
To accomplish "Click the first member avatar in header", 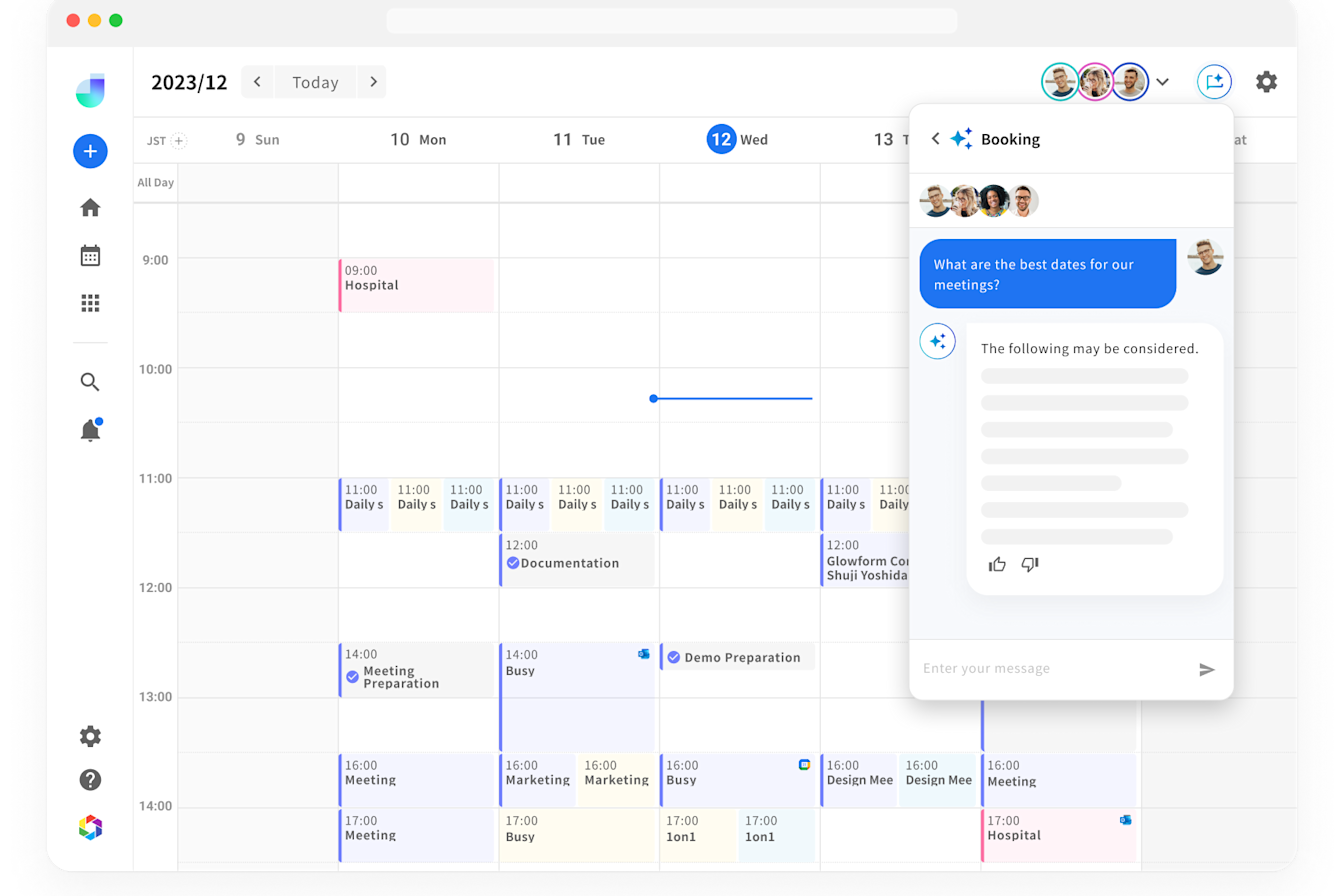I will tap(1060, 82).
